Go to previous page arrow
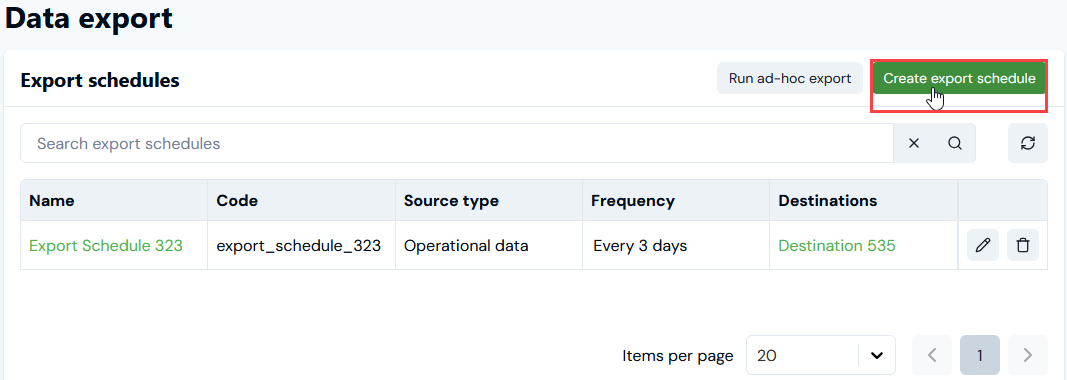1067x380 pixels. pos(932,355)
